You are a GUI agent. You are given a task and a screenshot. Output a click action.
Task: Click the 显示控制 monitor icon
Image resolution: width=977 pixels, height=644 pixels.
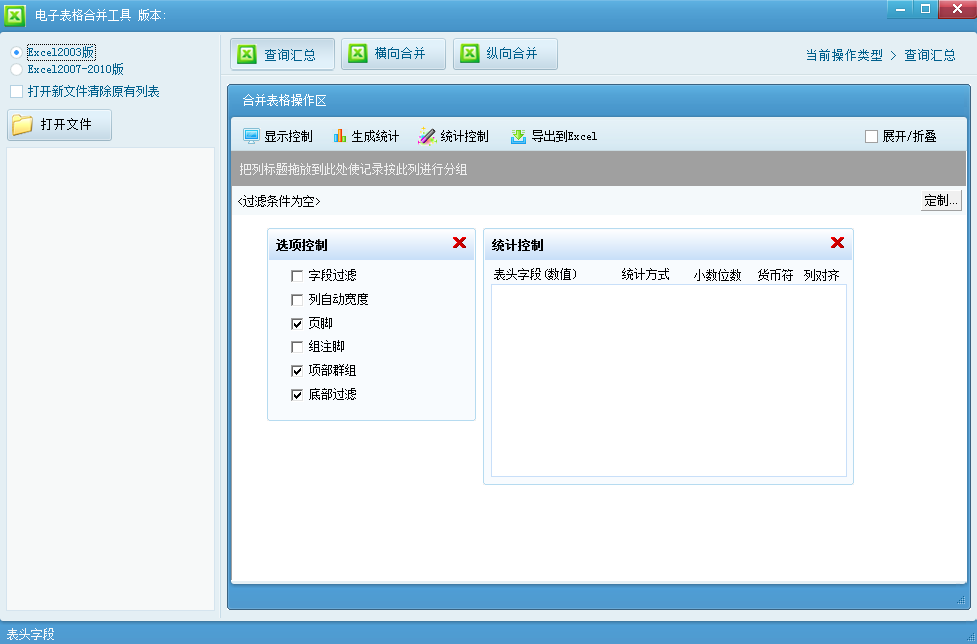tap(251, 136)
